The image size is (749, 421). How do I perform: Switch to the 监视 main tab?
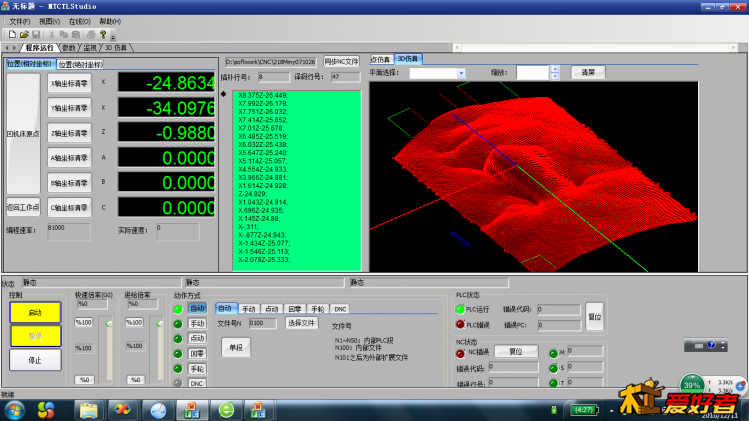[x=90, y=48]
